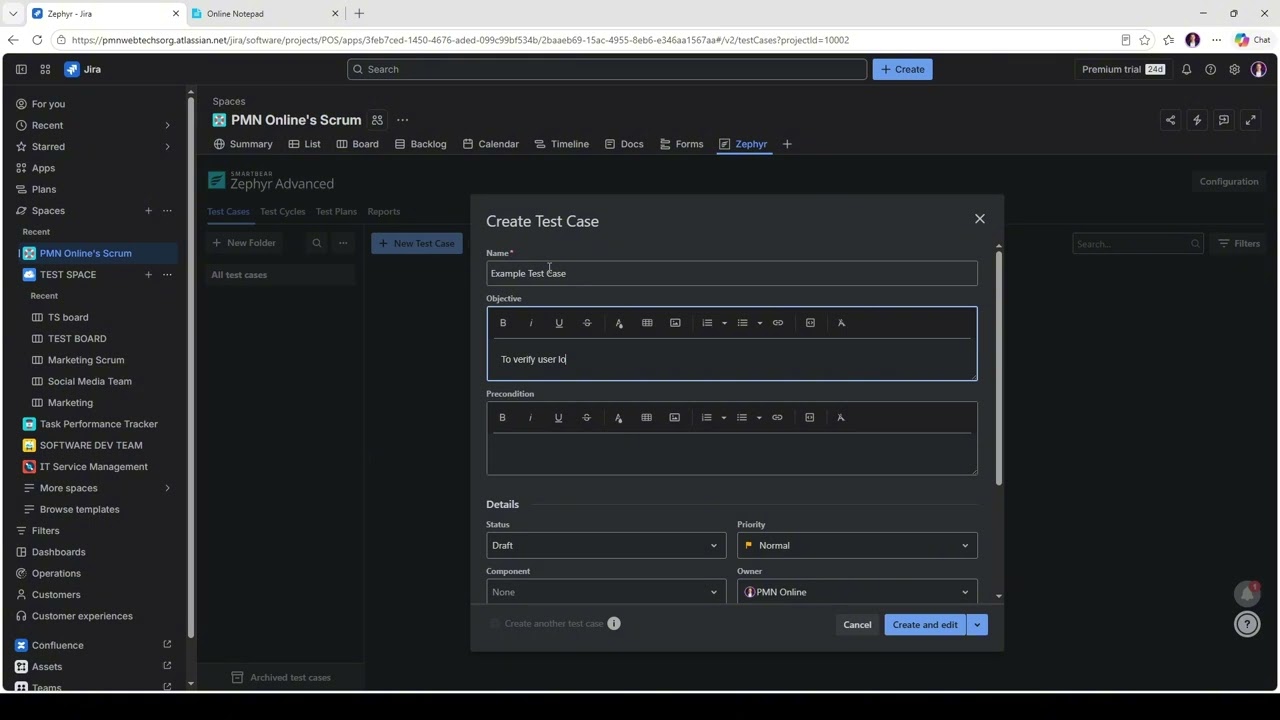Insert code block in Precondition editor
The width and height of the screenshot is (1280, 720).
point(809,418)
